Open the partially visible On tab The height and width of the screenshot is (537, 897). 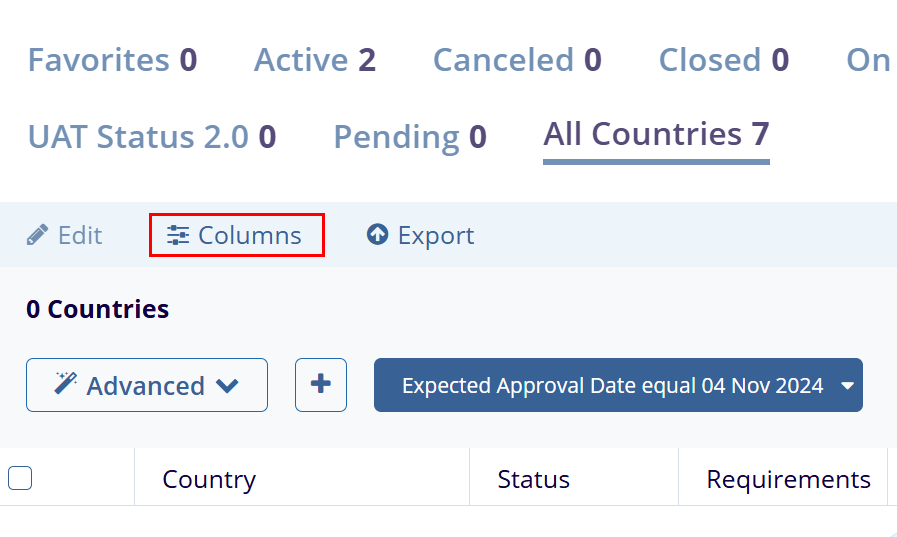868,61
